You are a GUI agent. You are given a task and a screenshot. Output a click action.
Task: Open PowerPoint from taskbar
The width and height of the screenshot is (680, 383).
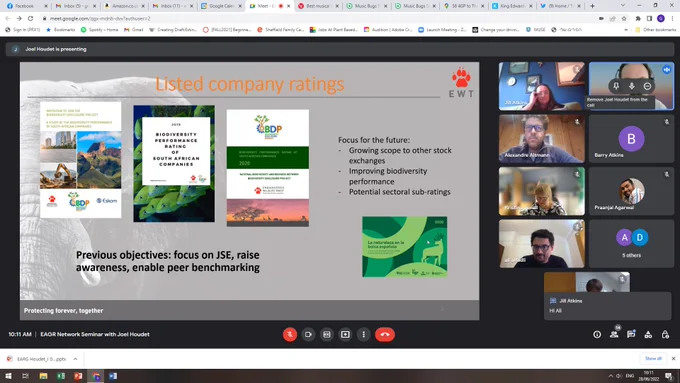78,376
